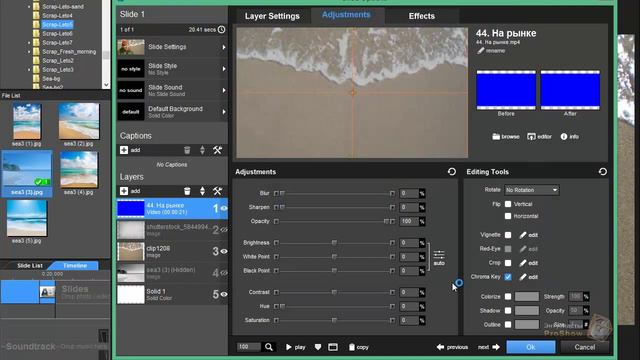Delete caption using Captions trash icon
Image resolution: width=640 pixels, height=360 pixels.
coord(187,150)
